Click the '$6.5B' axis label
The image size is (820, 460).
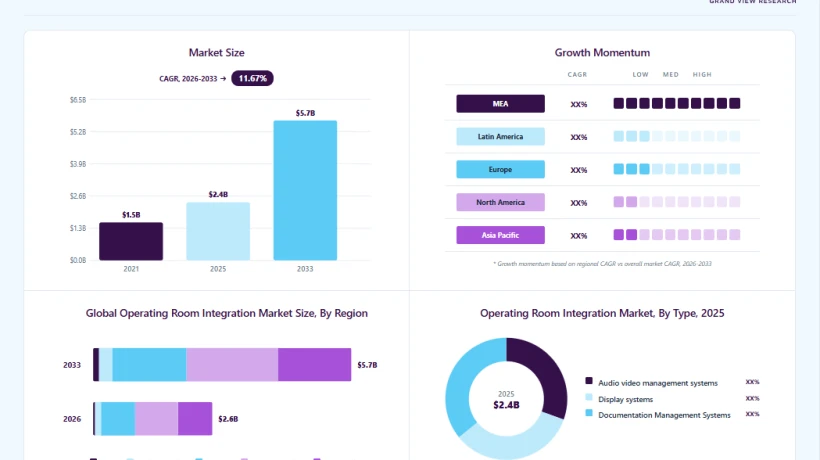(x=78, y=99)
